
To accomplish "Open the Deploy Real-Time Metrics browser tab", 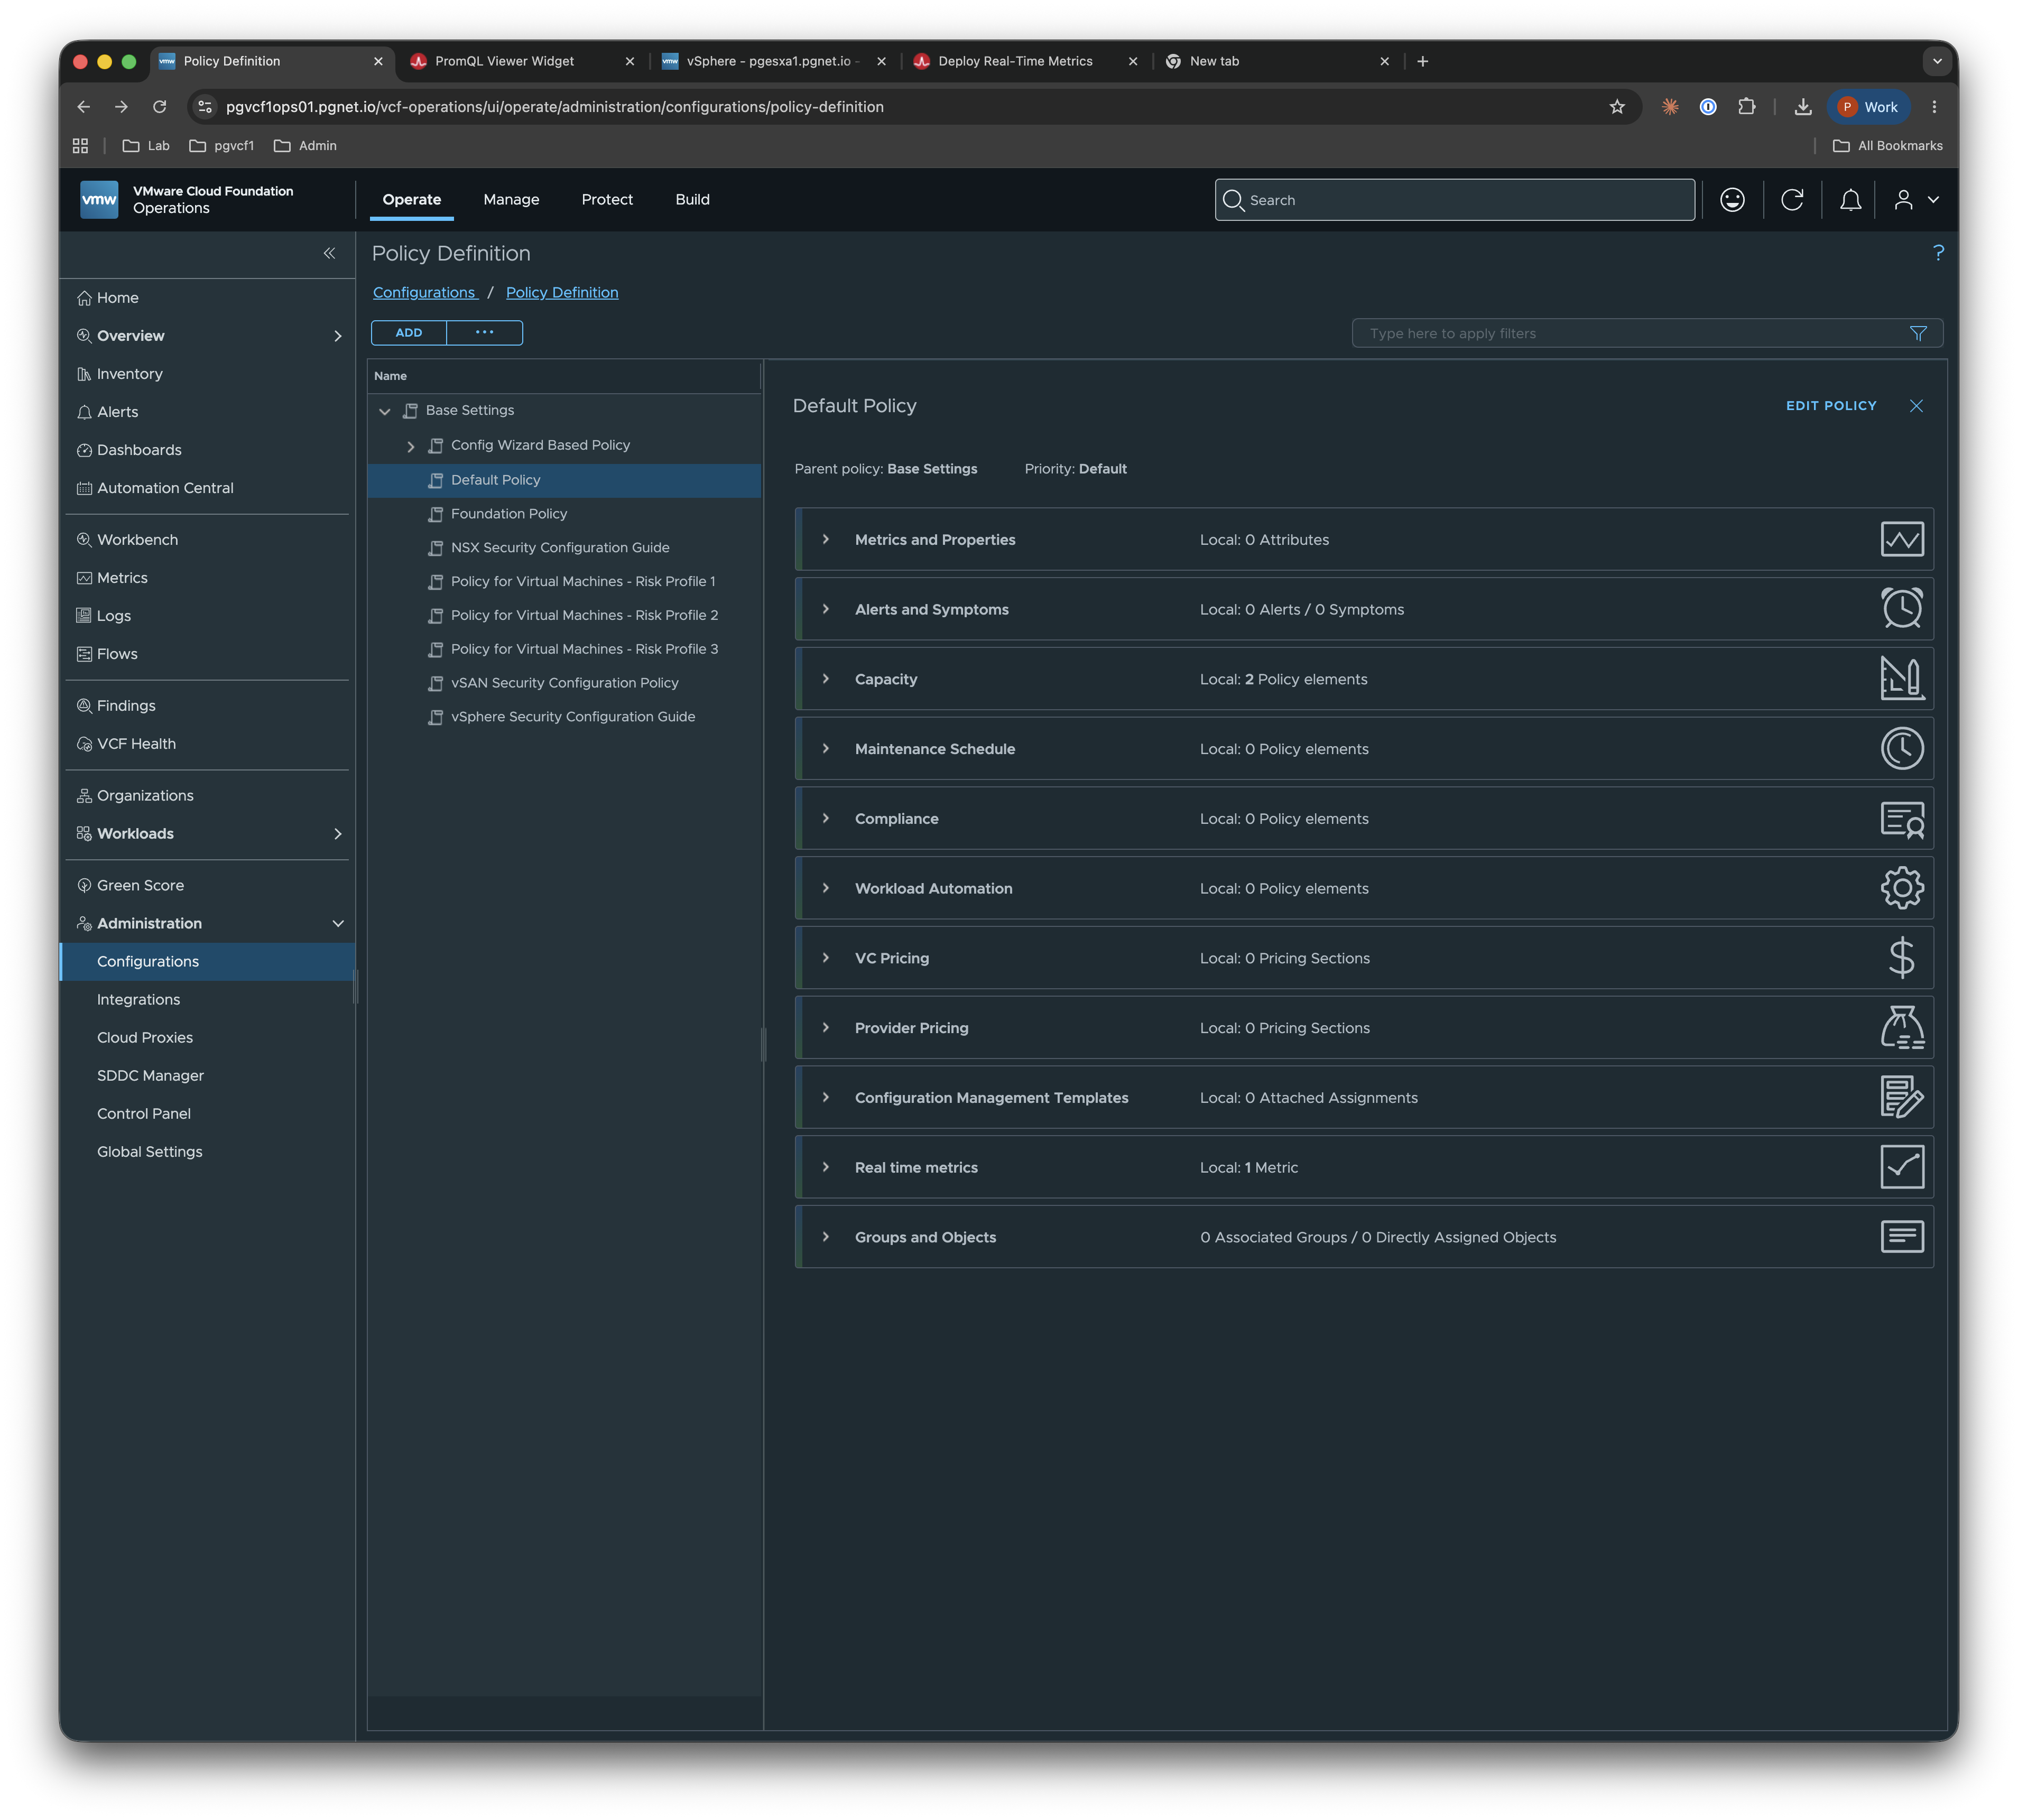I will click(x=1026, y=61).
